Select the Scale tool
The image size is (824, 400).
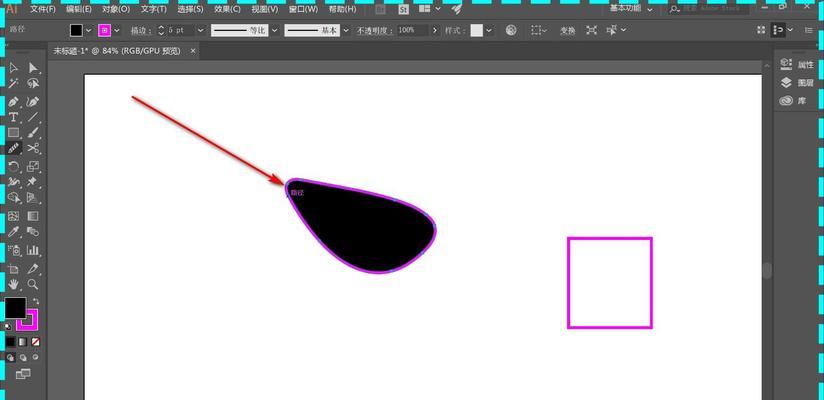[x=33, y=167]
